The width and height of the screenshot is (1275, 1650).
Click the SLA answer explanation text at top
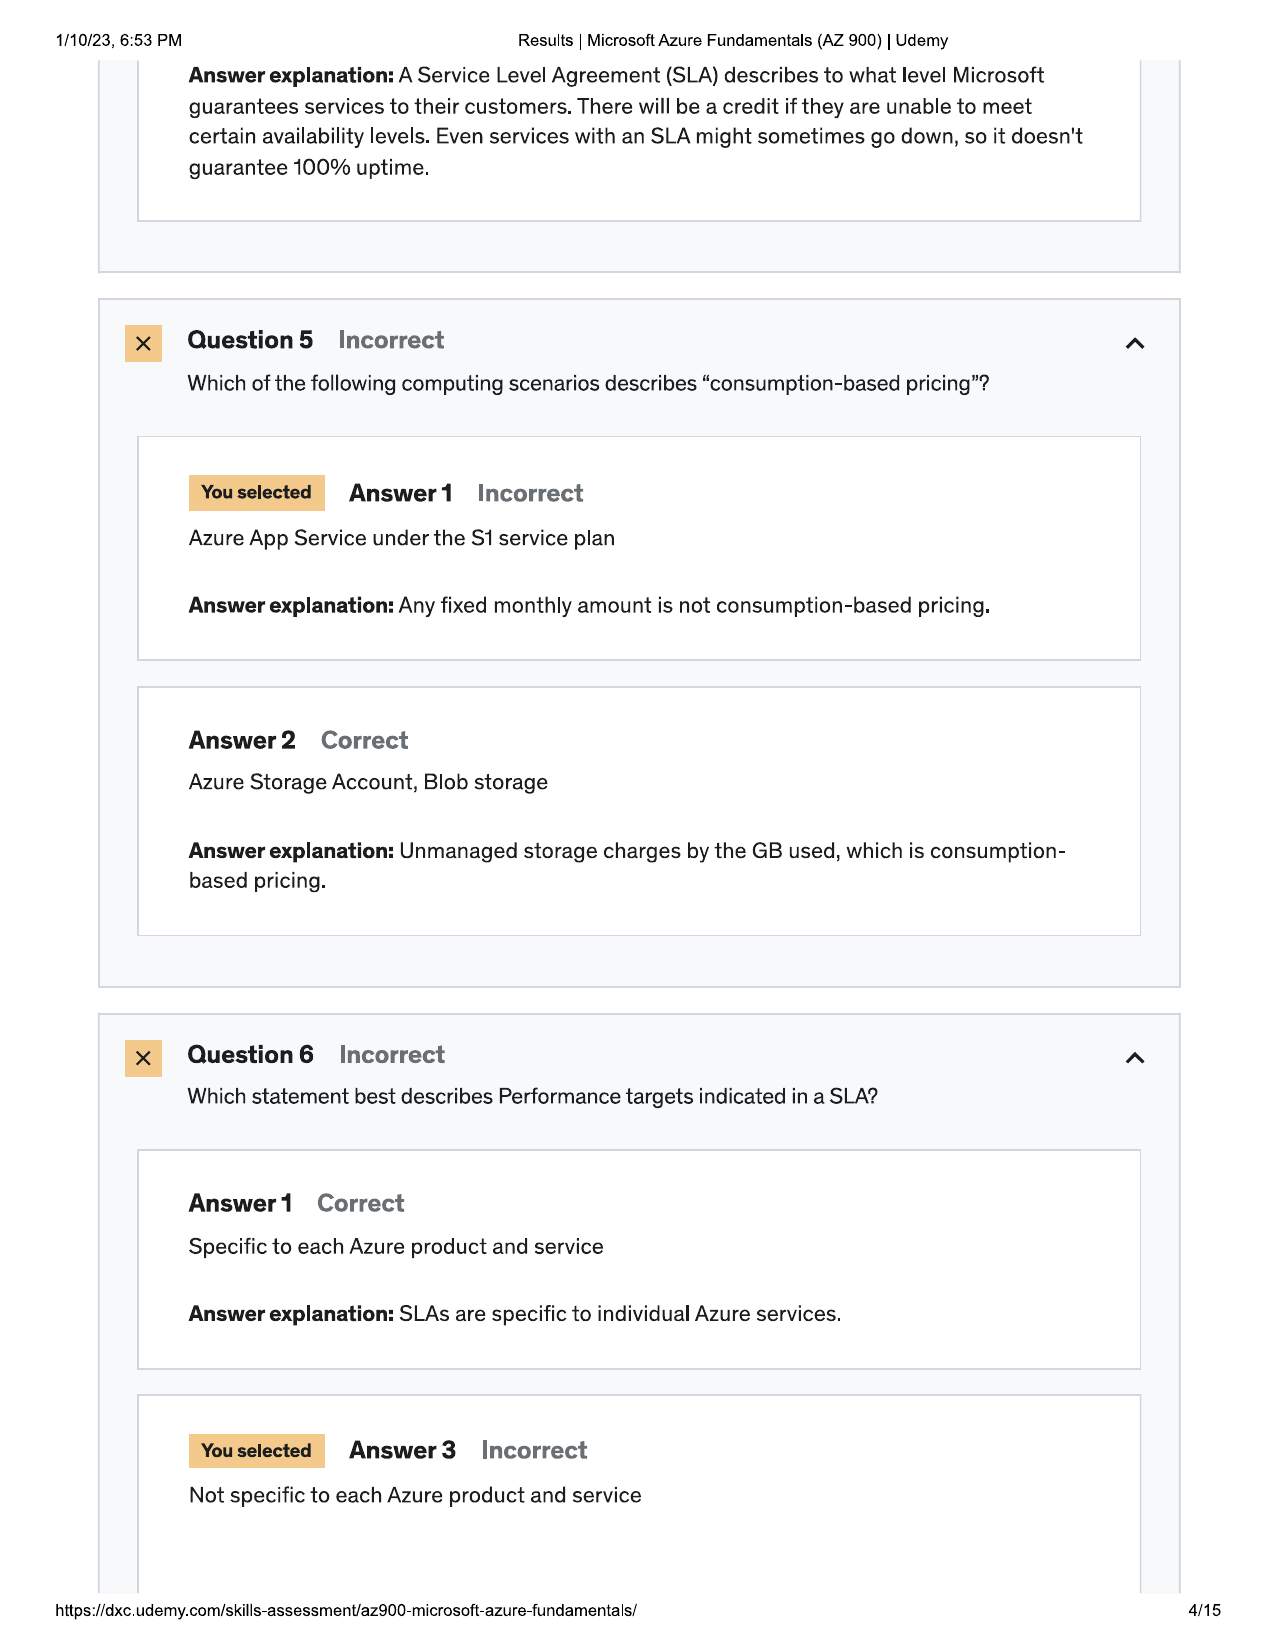[x=636, y=121]
